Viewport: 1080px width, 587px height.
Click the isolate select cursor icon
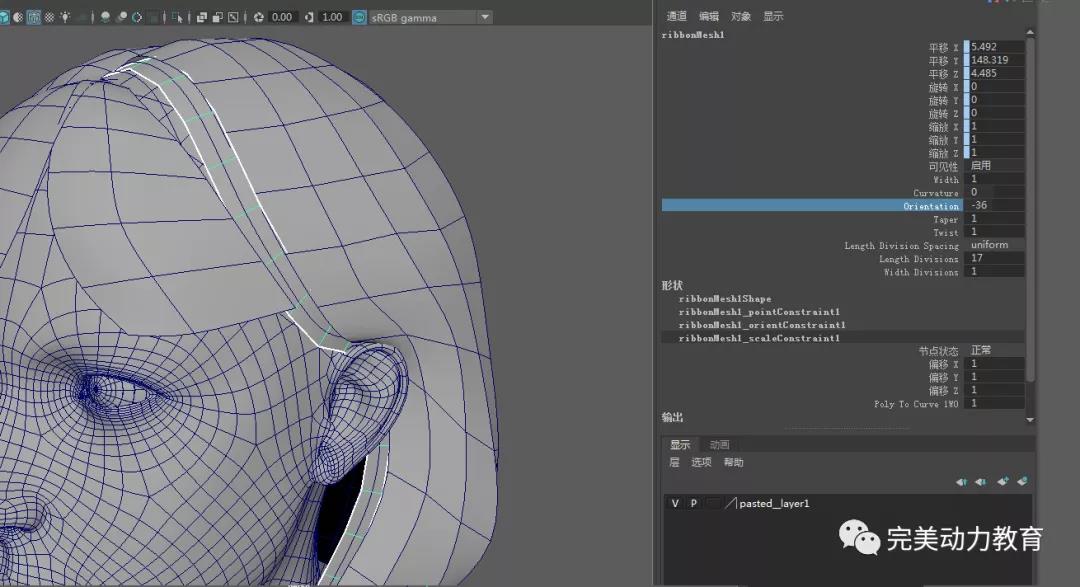tap(177, 17)
